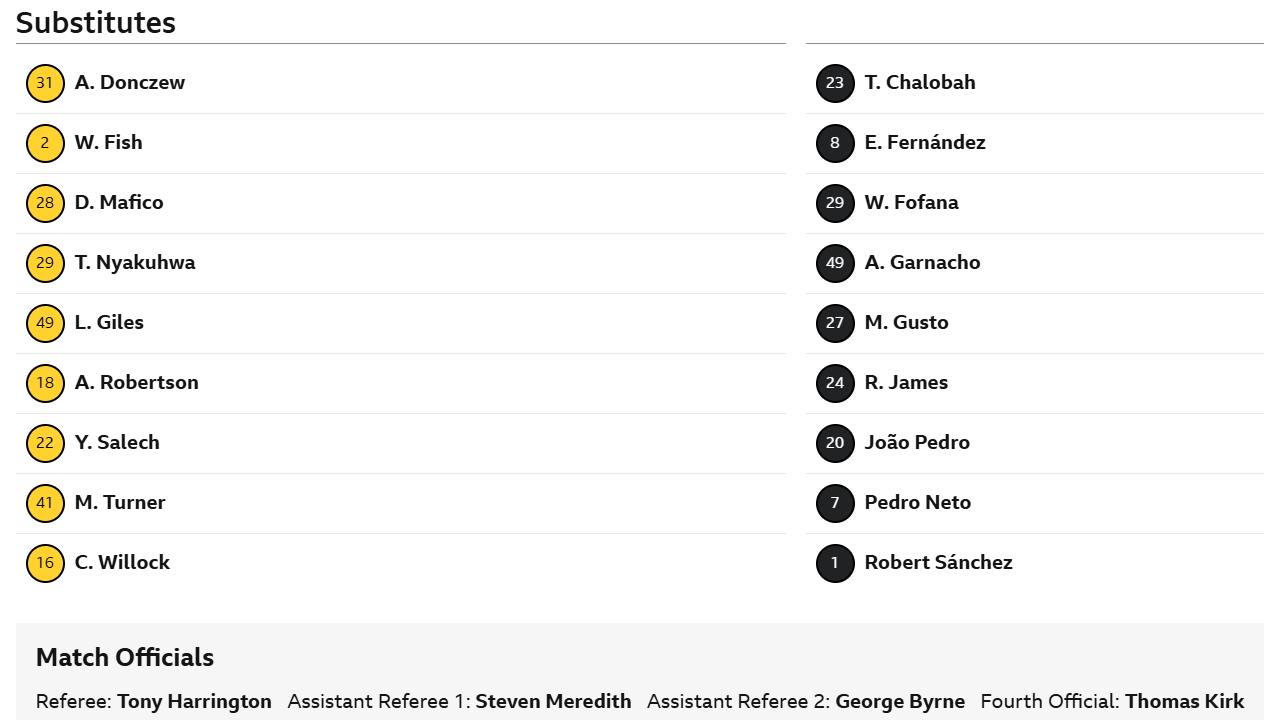
Task: Click the T. Nyakuhwa player name
Action: [135, 262]
